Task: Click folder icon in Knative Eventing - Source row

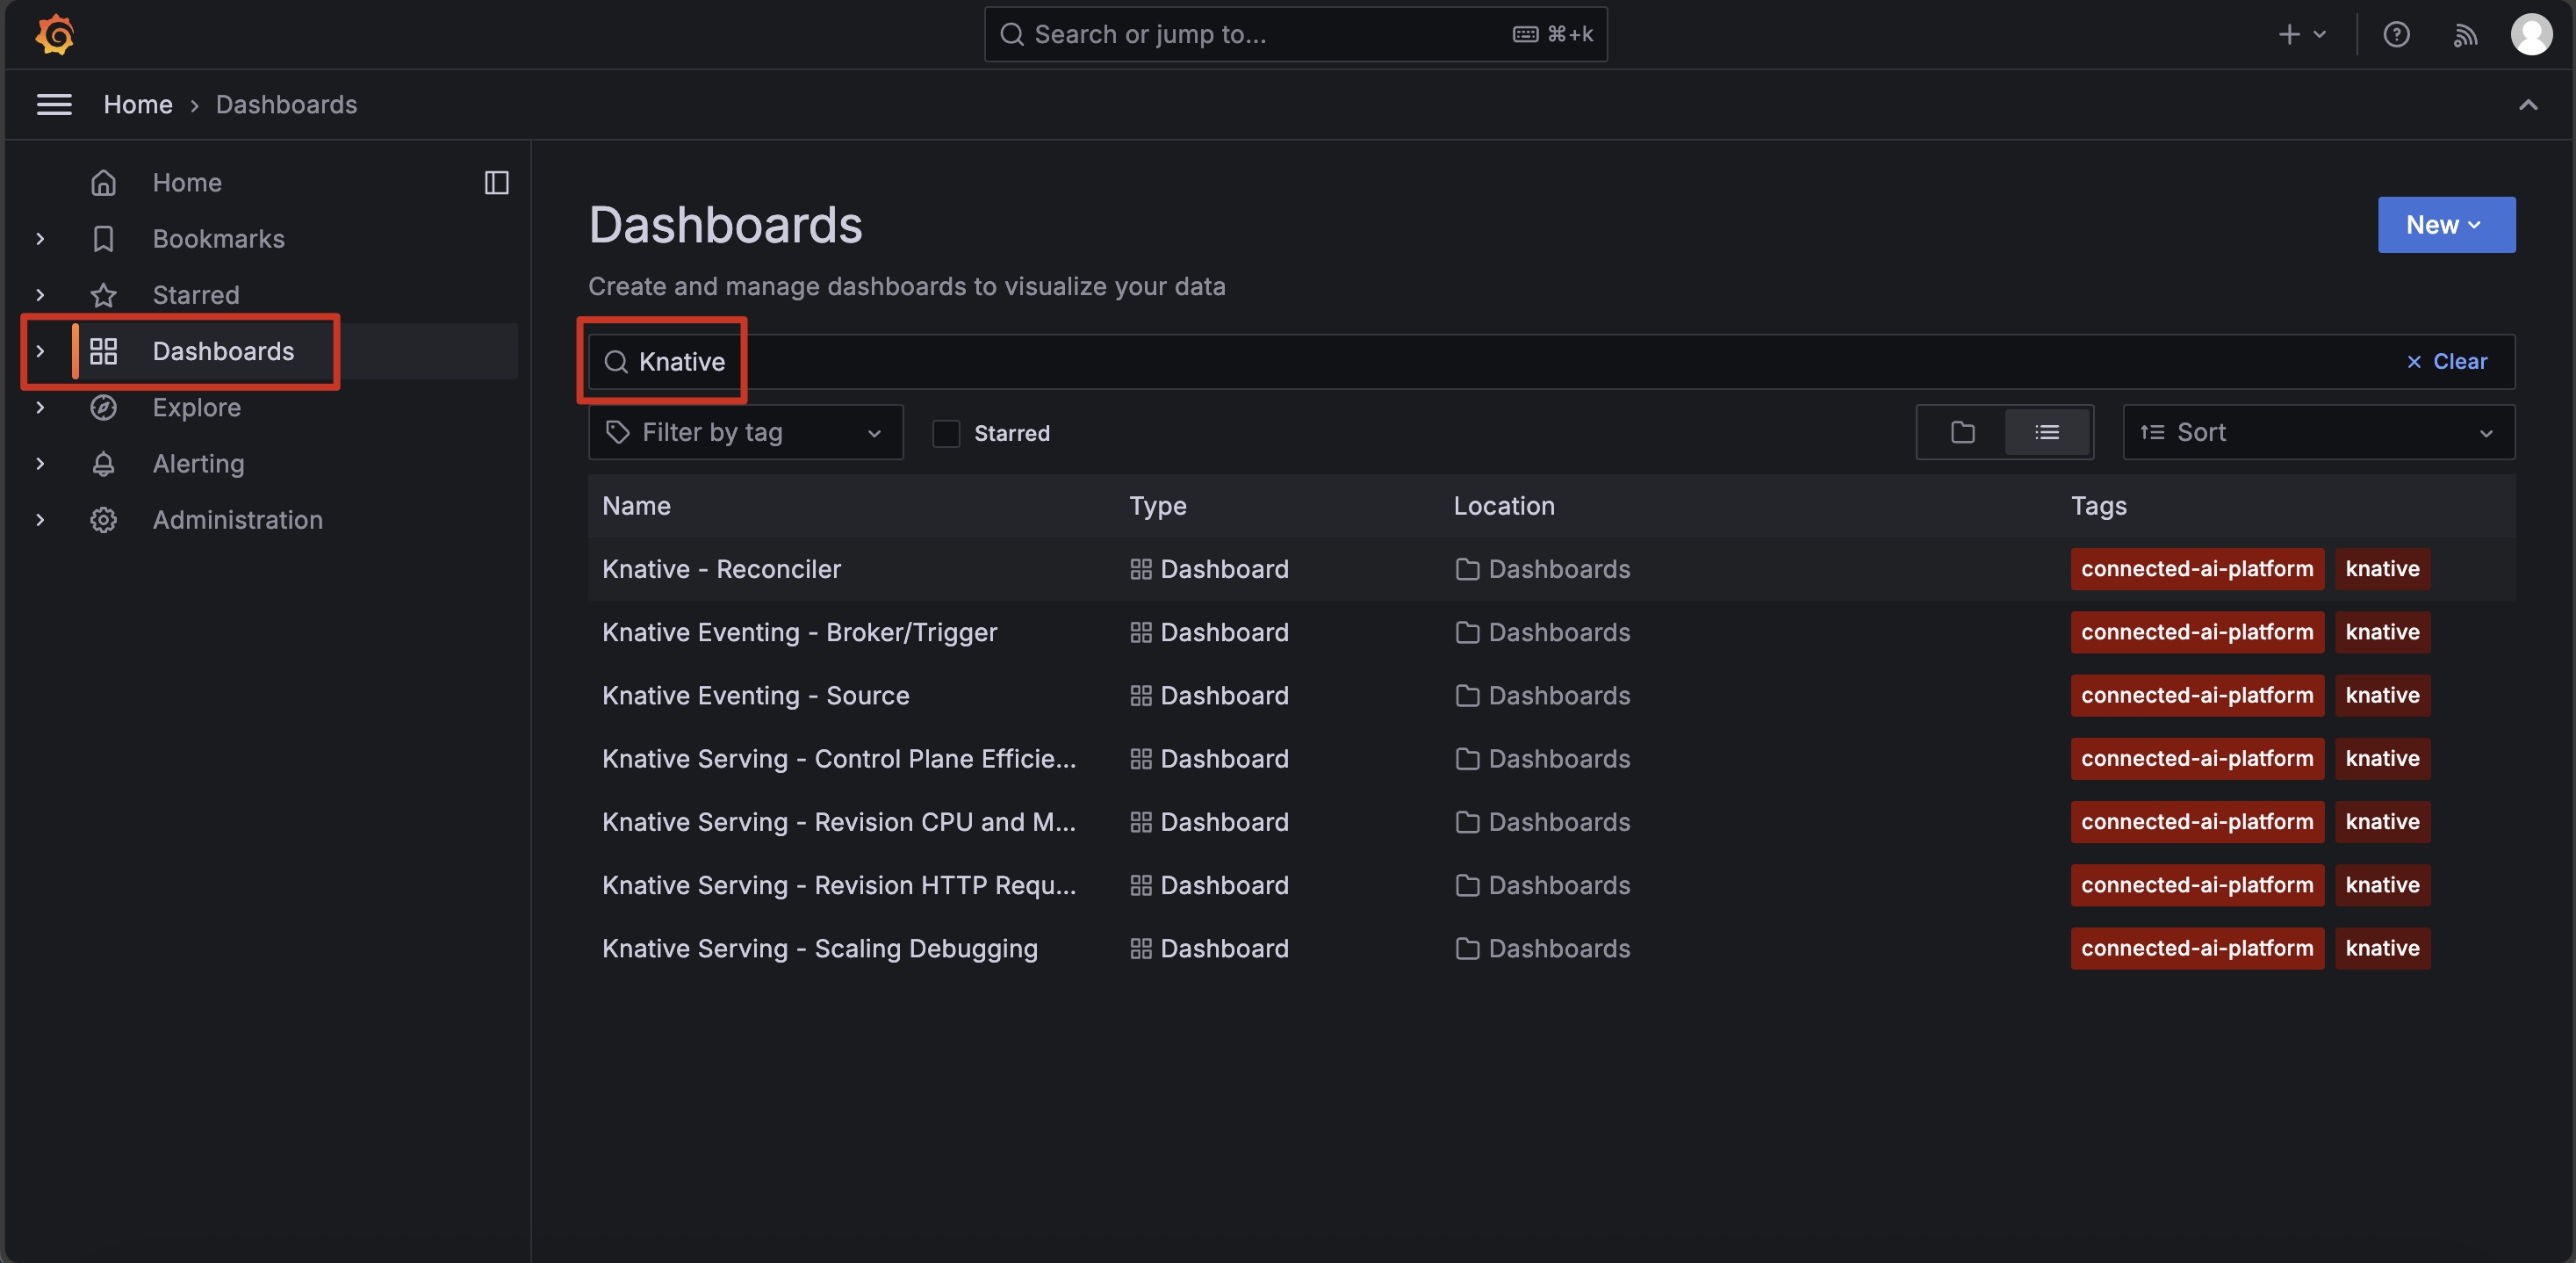Action: coord(1467,695)
